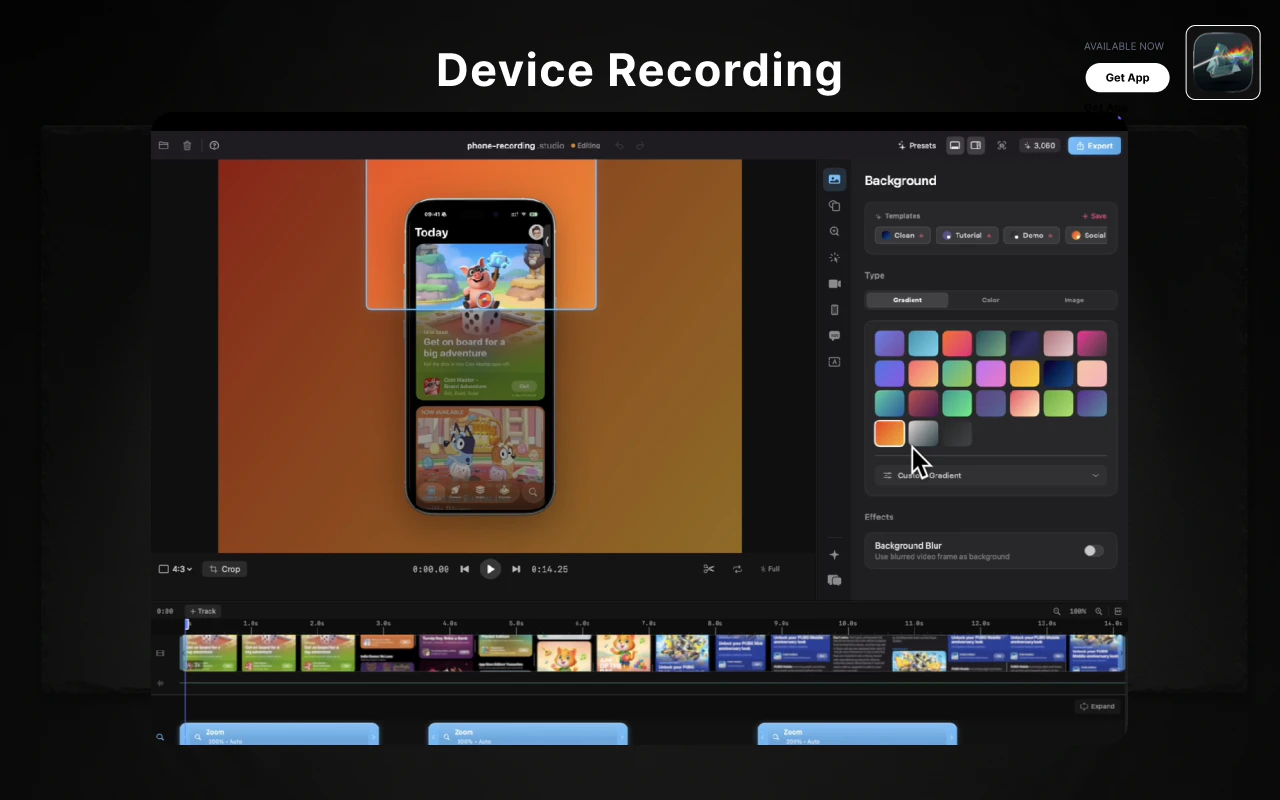Apply the Social template

tap(1087, 236)
